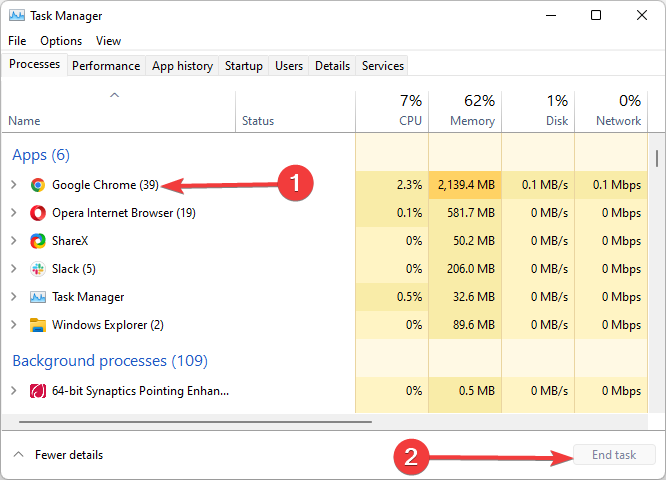Sort processes by Memory column
The image size is (666, 480).
472,111
